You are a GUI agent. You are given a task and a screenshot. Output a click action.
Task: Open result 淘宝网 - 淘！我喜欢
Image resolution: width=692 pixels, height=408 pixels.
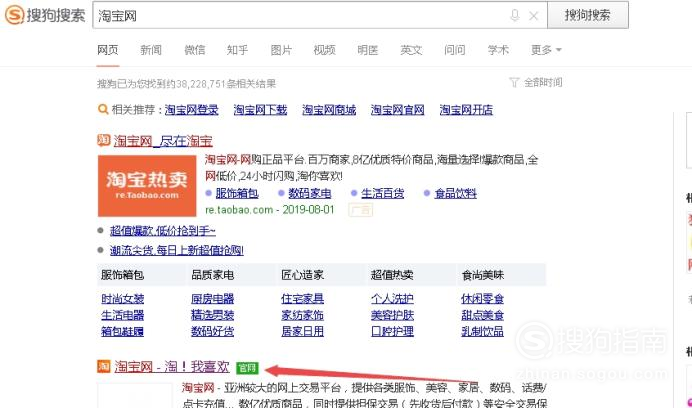point(172,367)
